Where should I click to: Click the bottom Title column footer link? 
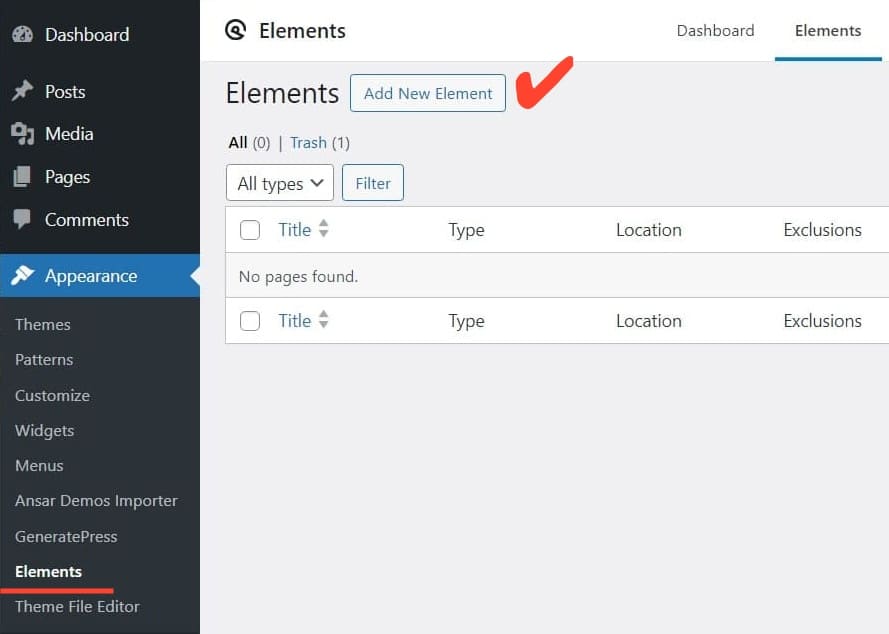click(295, 320)
